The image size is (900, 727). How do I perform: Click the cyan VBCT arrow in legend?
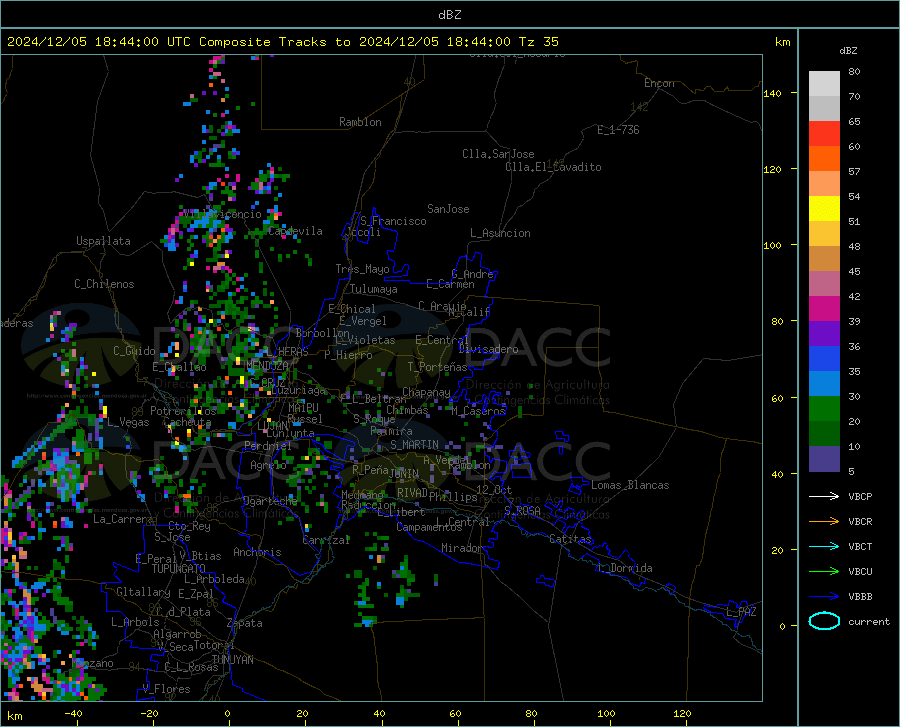824,546
